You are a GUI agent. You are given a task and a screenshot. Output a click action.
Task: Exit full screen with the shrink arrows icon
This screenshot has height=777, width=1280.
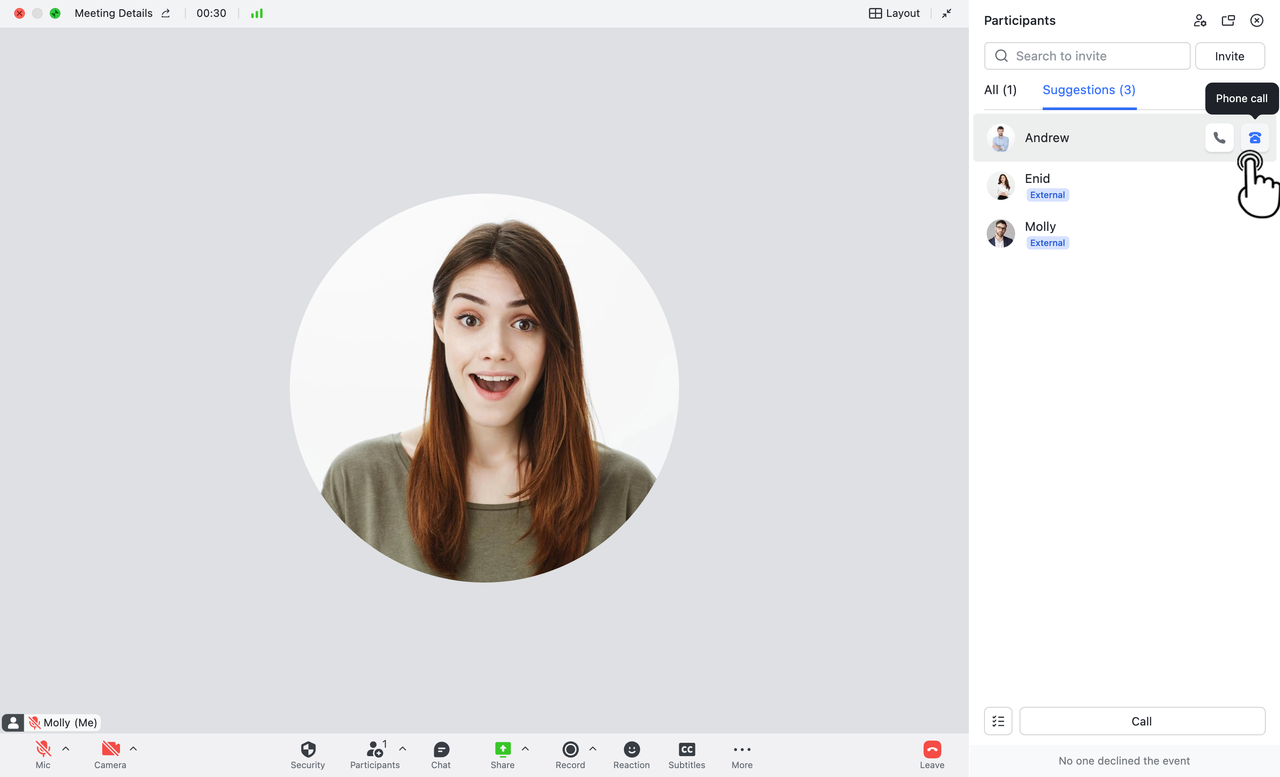(947, 13)
